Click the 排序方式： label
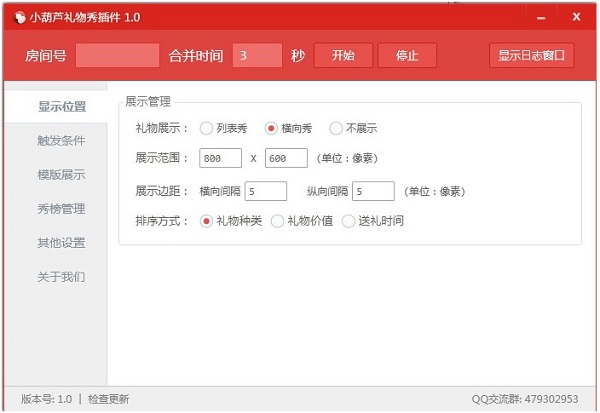 point(162,221)
